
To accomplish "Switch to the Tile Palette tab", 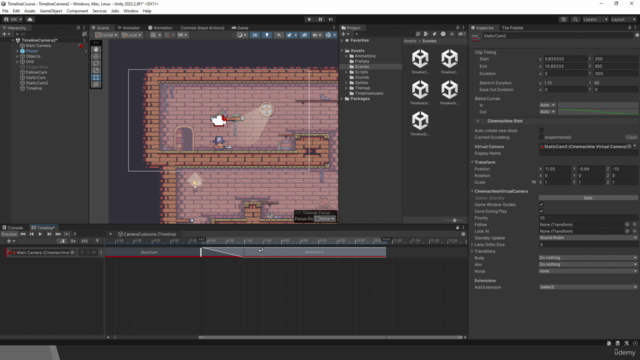I will pyautogui.click(x=512, y=28).
